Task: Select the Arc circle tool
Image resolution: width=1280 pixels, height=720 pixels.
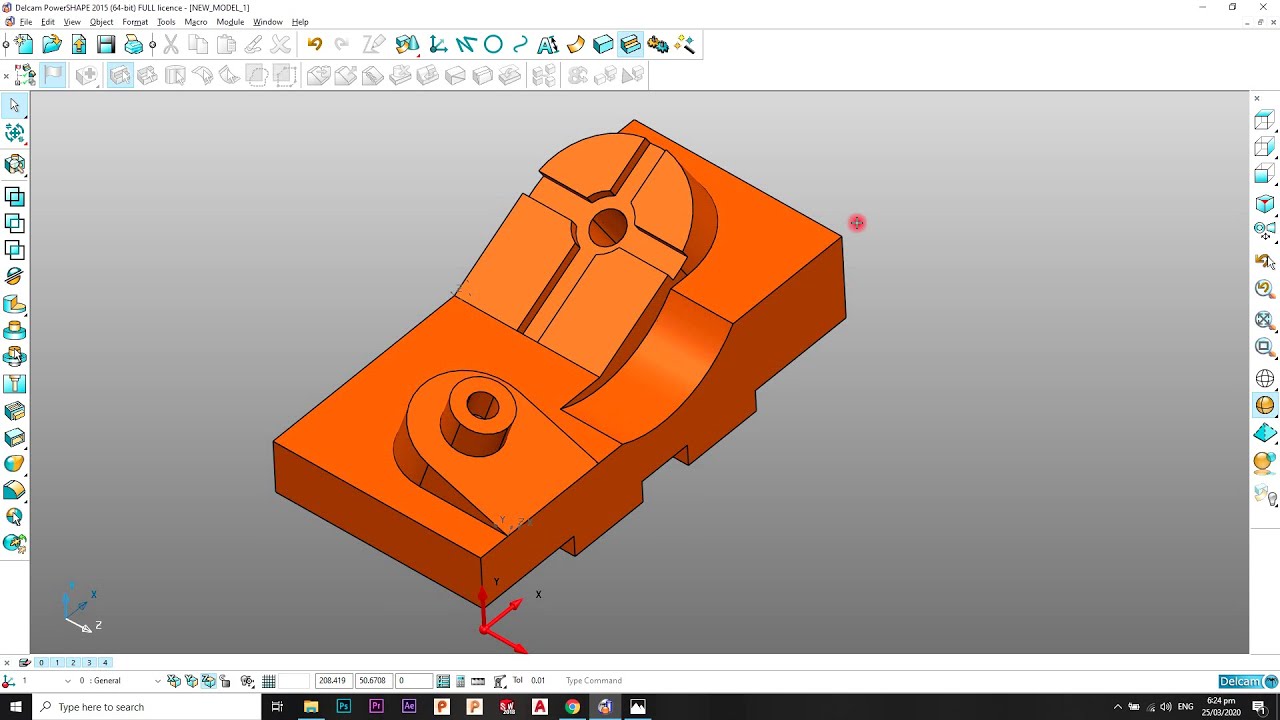Action: [493, 44]
